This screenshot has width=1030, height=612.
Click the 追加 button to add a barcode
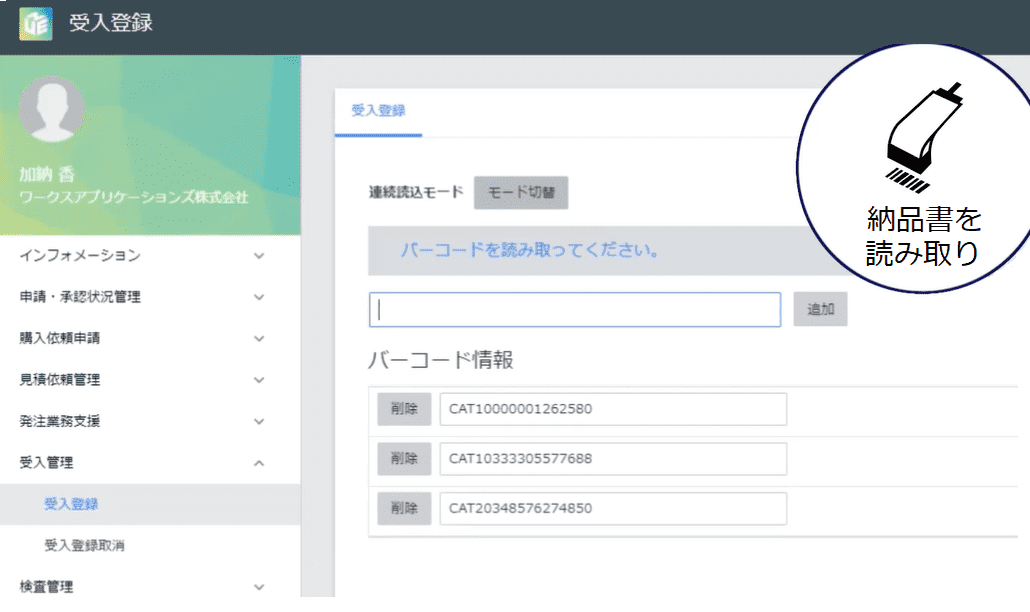[820, 309]
